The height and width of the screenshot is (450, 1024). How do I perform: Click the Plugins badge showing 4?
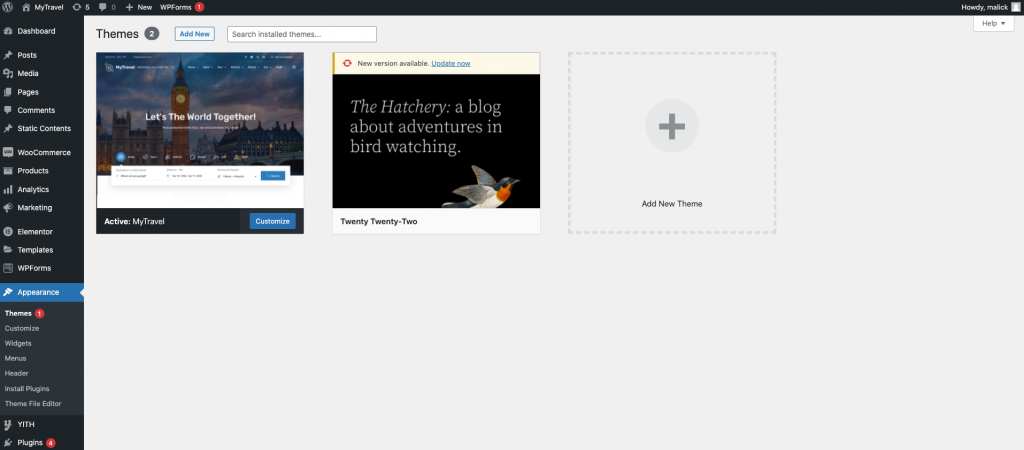[x=50, y=443]
